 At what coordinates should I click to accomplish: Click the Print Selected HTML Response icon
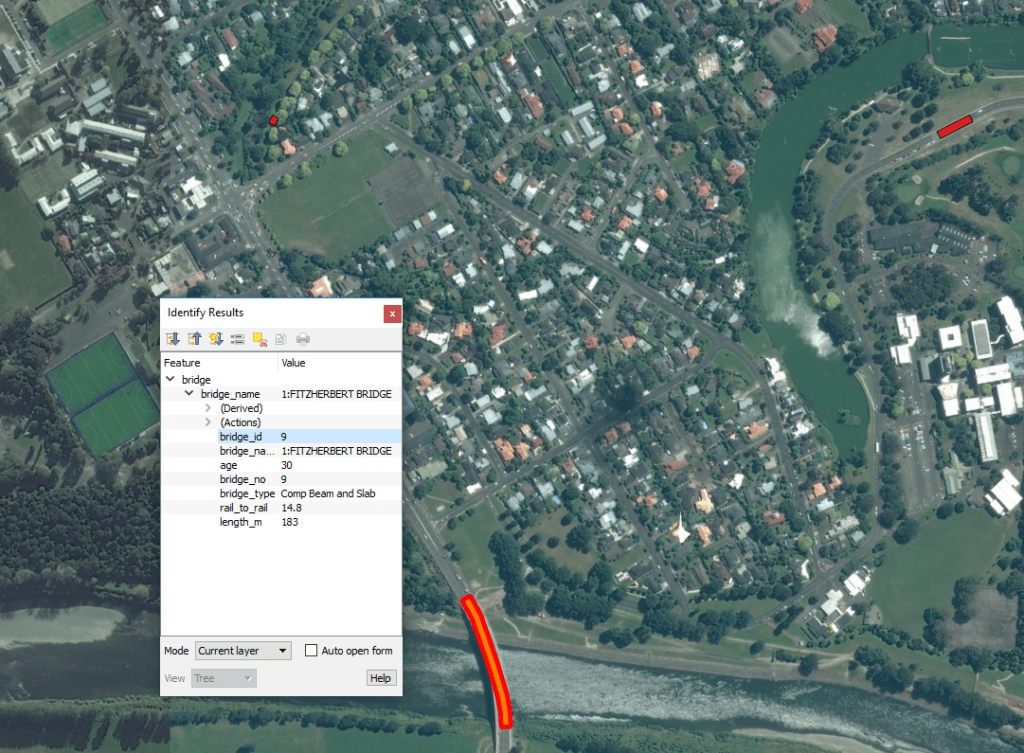(303, 339)
